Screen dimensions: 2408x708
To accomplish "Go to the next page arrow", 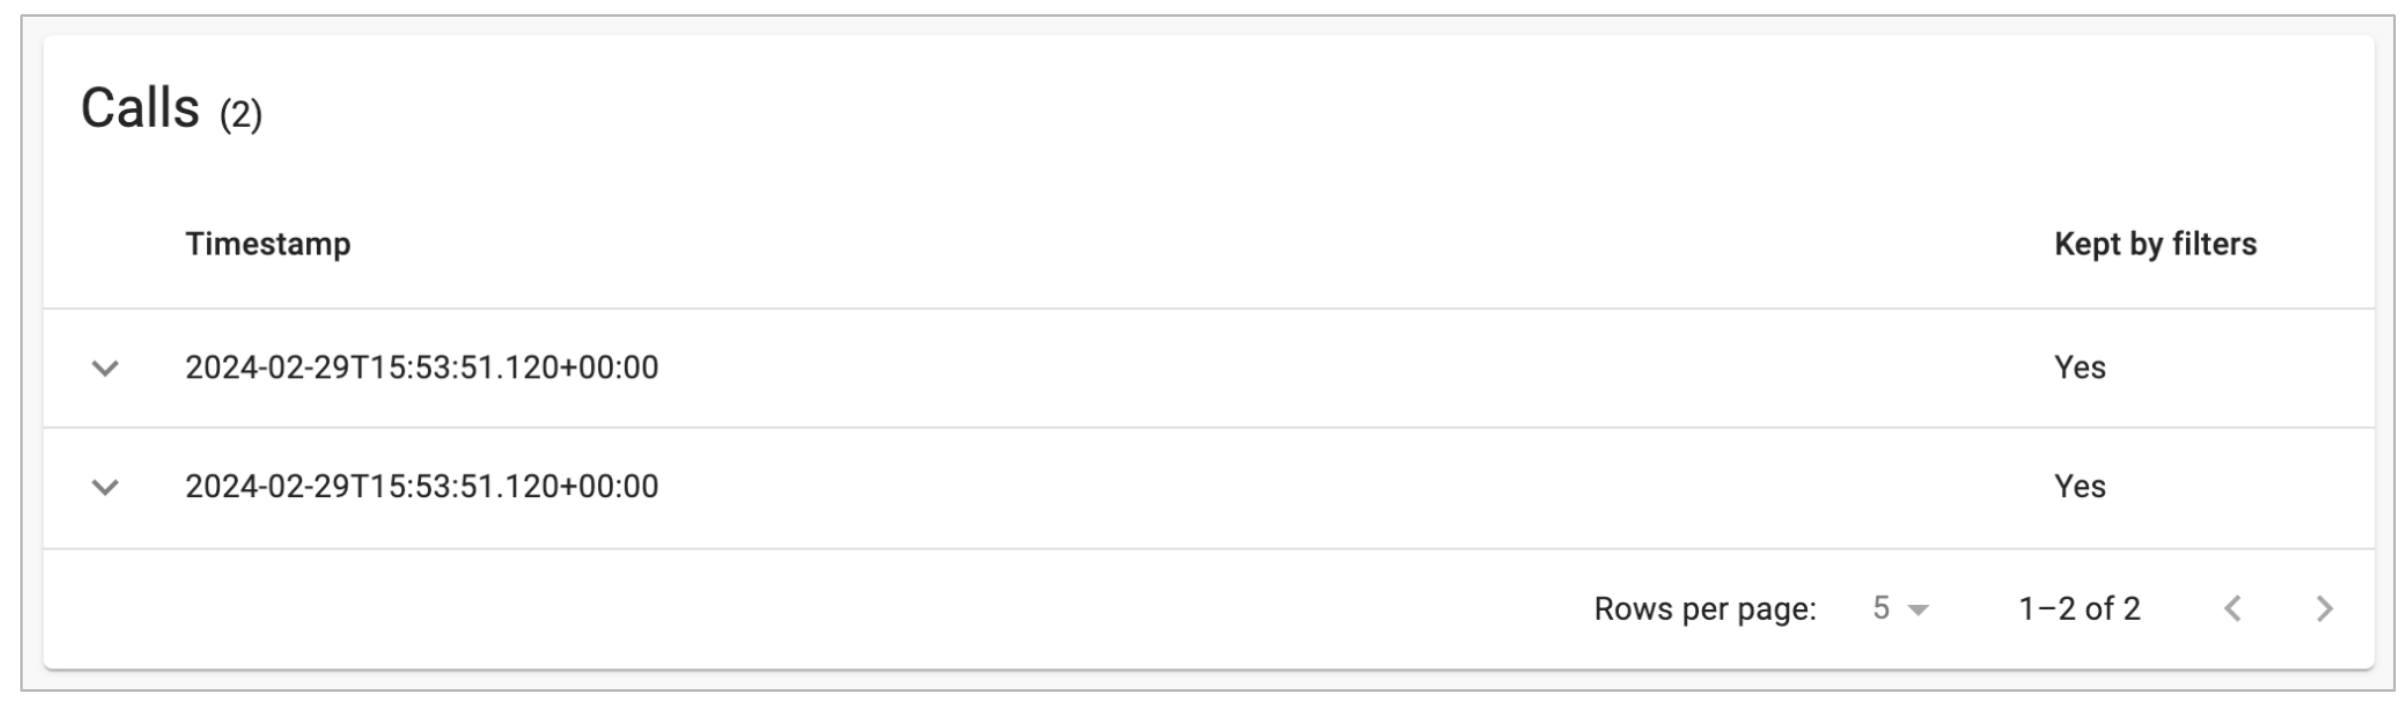I will [2325, 608].
